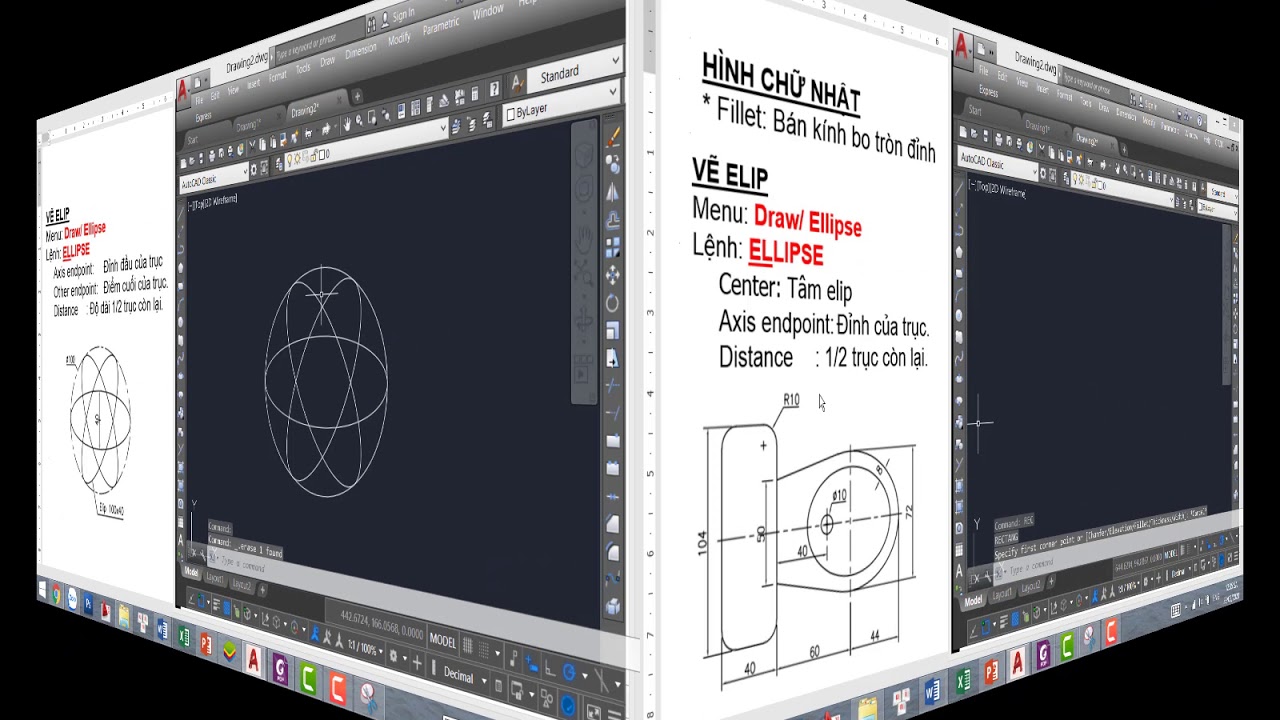1280x720 pixels.
Task: Open AutoCAD Classic workspace dropdown in blank window
Action: point(997,162)
